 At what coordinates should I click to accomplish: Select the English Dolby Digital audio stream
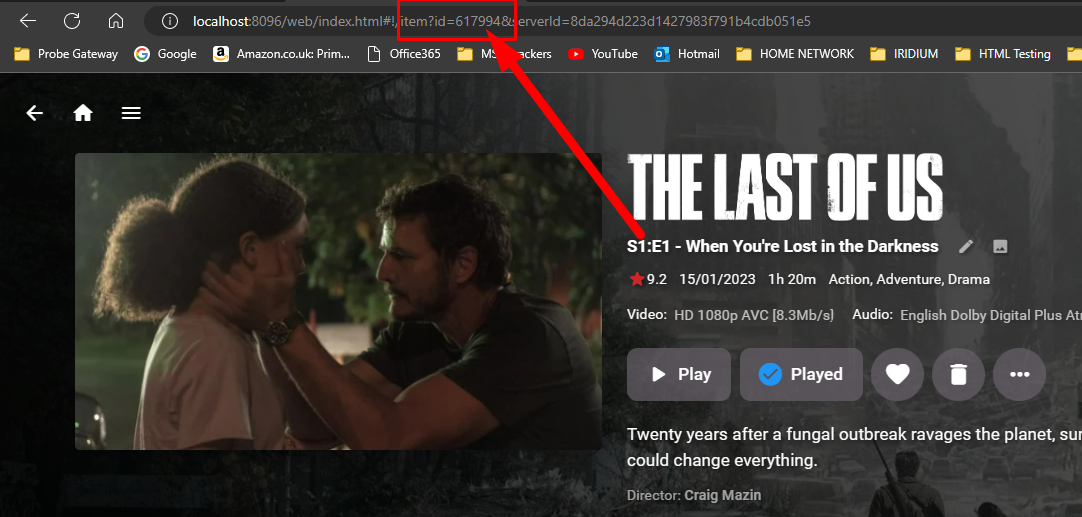point(991,315)
